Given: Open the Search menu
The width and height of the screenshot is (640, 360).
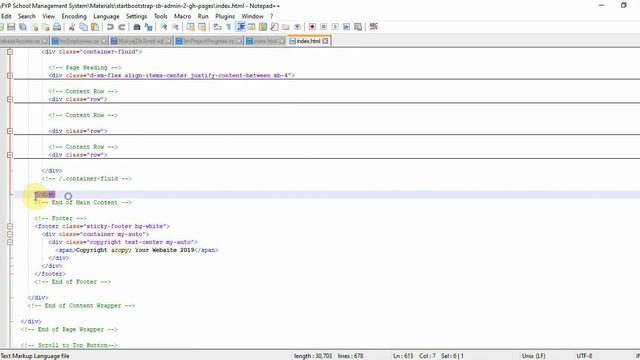Looking at the screenshot, I should [27, 16].
